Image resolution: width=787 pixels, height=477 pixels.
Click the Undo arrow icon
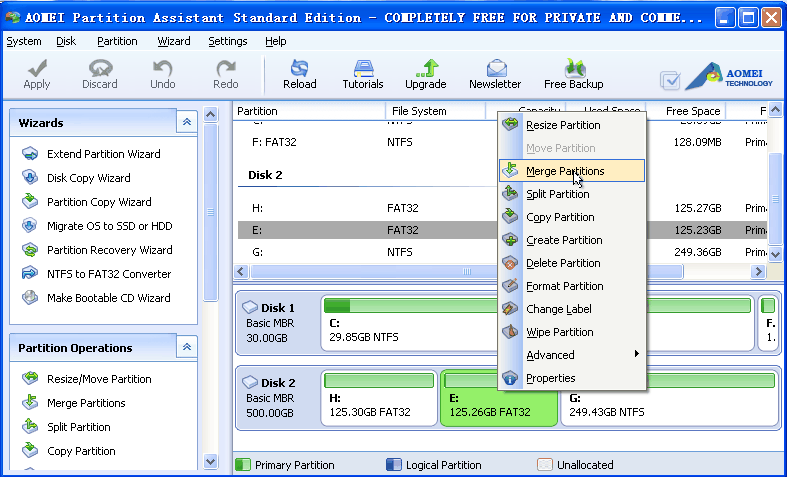(163, 68)
